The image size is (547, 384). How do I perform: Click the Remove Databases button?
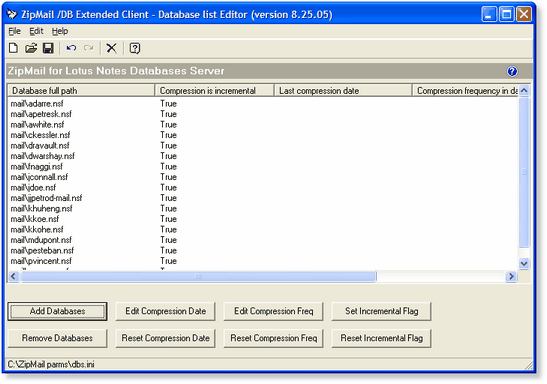[57, 338]
